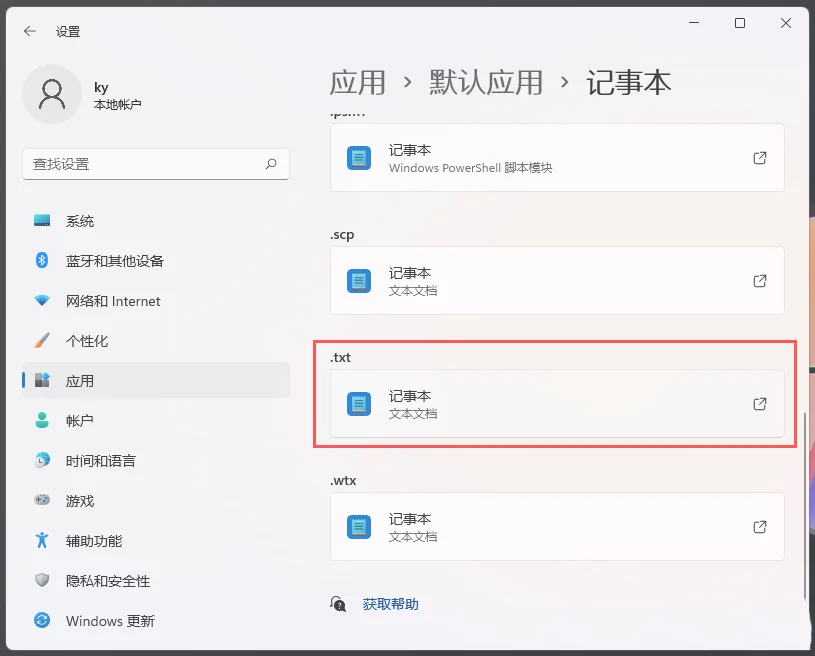The image size is (815, 656).
Task: Open Windows 更新 settings
Action: pos(155,621)
